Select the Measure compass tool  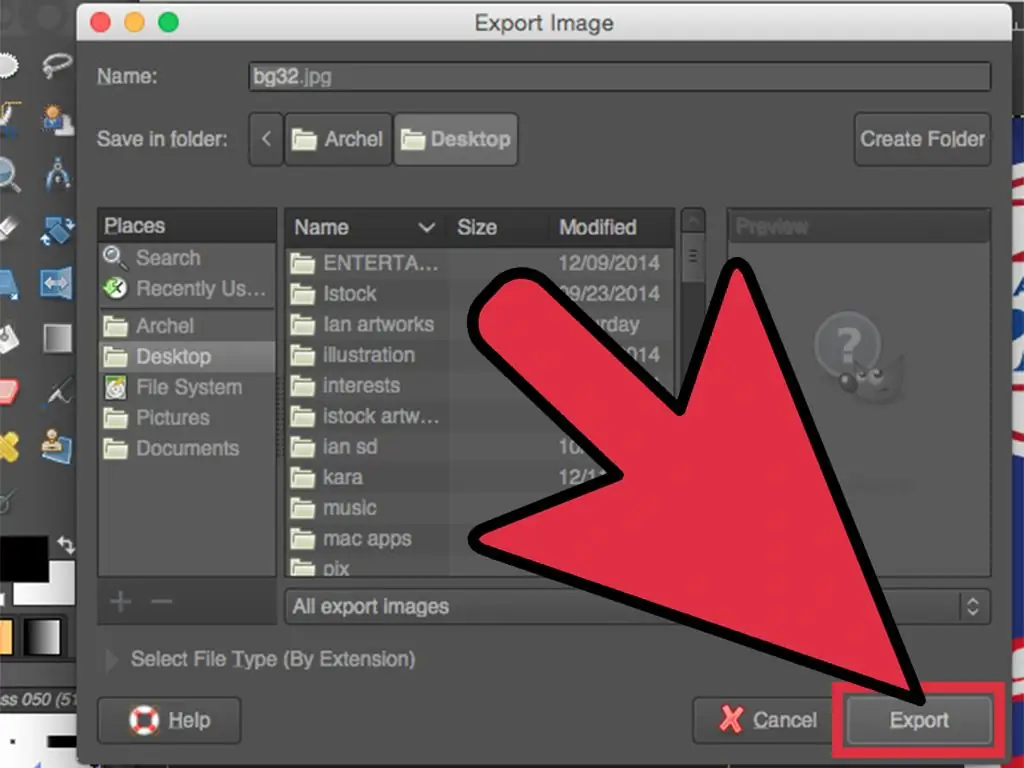57,174
